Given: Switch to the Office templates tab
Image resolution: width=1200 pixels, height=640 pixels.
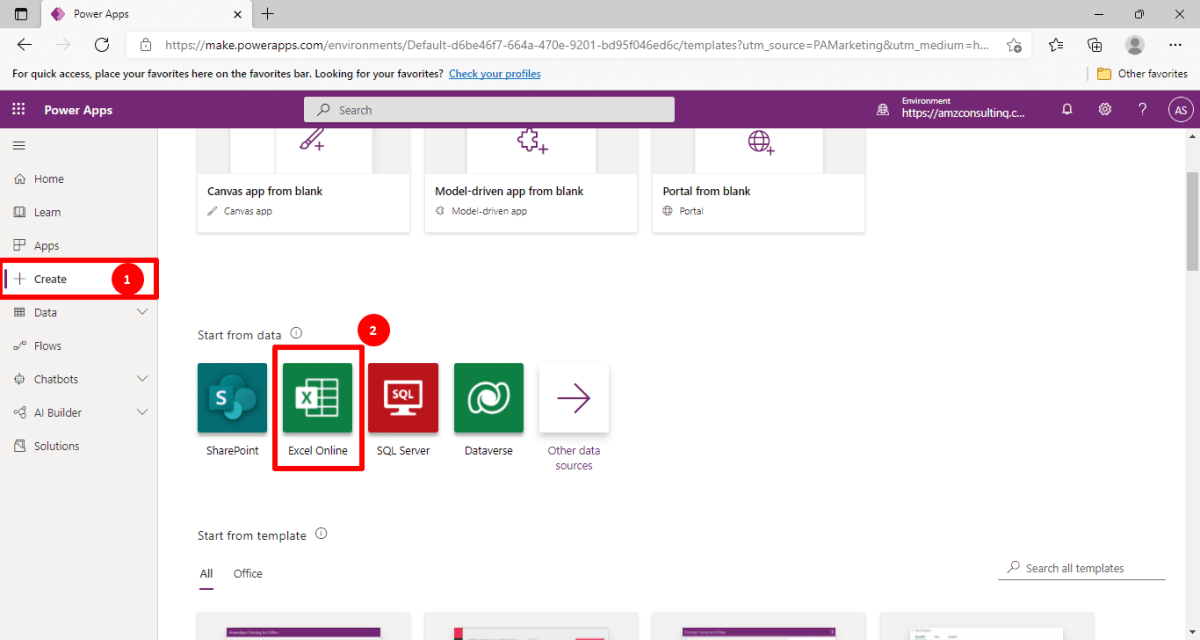Looking at the screenshot, I should (247, 573).
